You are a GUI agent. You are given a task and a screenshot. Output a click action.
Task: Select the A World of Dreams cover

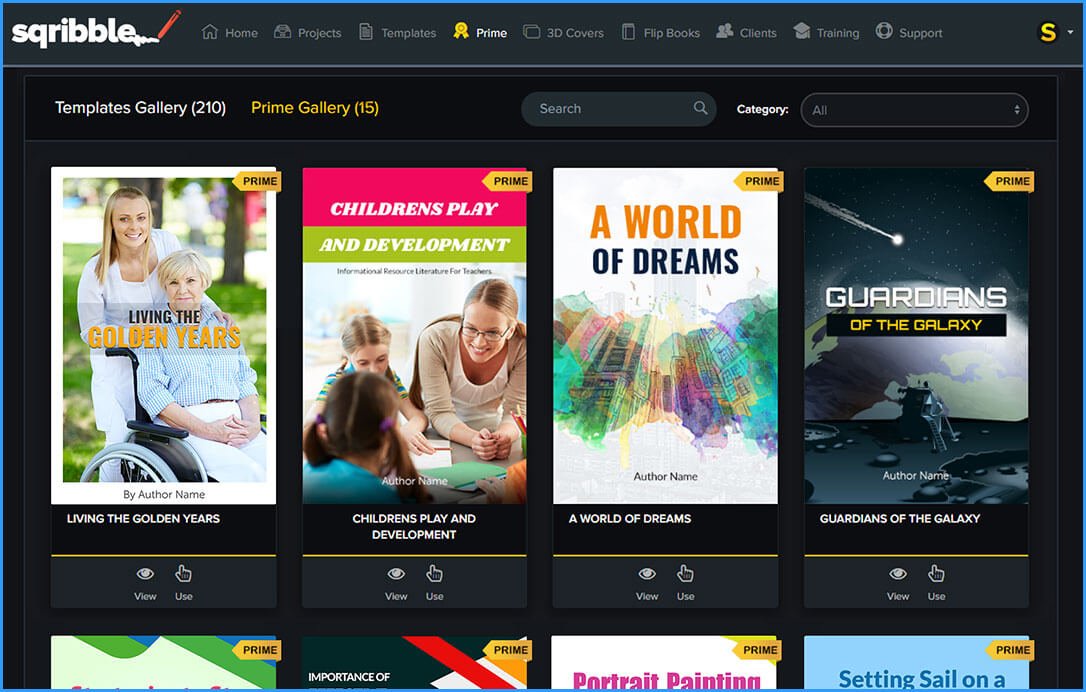tap(665, 335)
